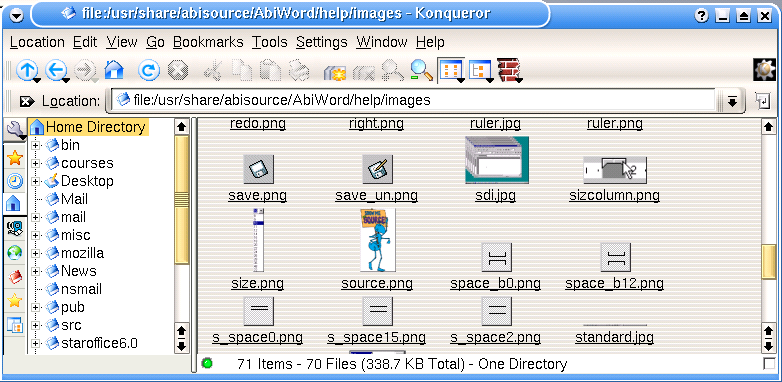Viewport: 782px width, 382px height.
Task: Open the Home Directory sidebar tab
Action: (14, 204)
